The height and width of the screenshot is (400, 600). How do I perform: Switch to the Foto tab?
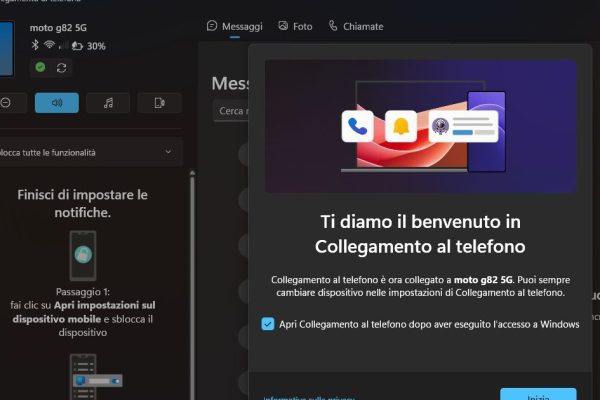click(x=295, y=26)
